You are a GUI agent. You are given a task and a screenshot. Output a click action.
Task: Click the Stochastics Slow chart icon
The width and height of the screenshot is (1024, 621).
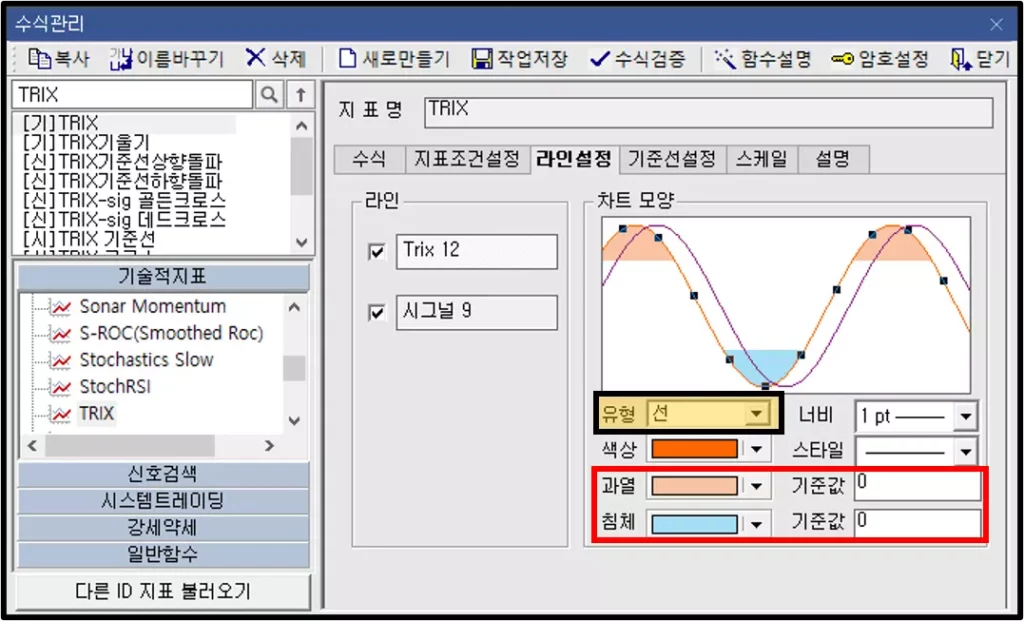pyautogui.click(x=61, y=360)
